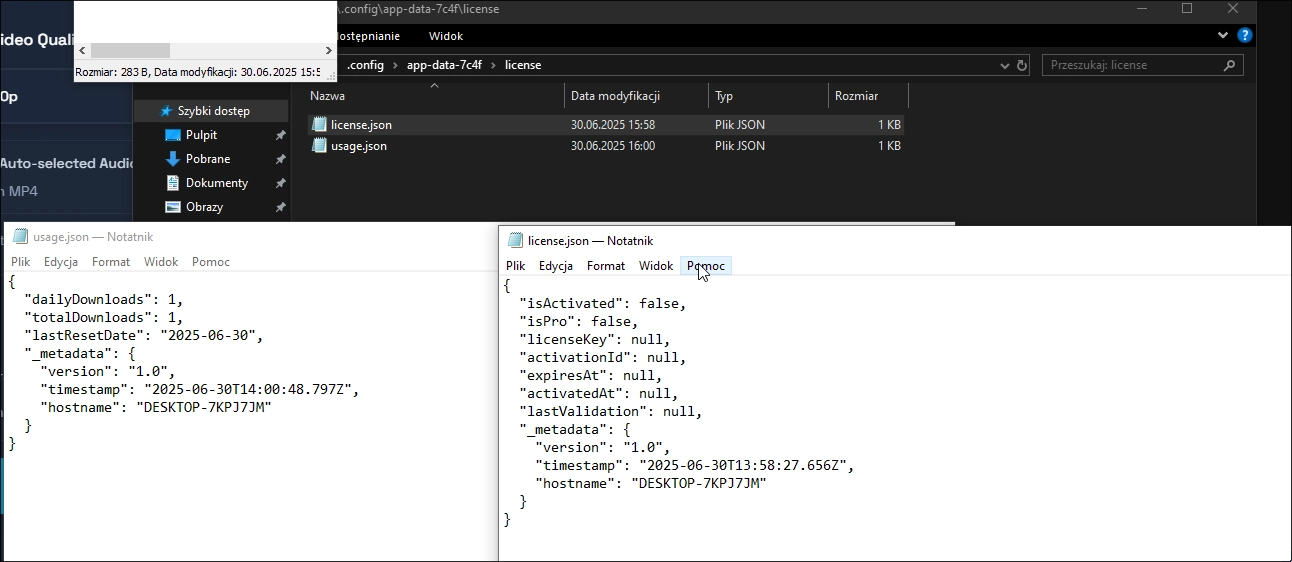Select Szybki dostęp in navigation pane
Viewport: 1292px width, 562px height.
coord(213,111)
